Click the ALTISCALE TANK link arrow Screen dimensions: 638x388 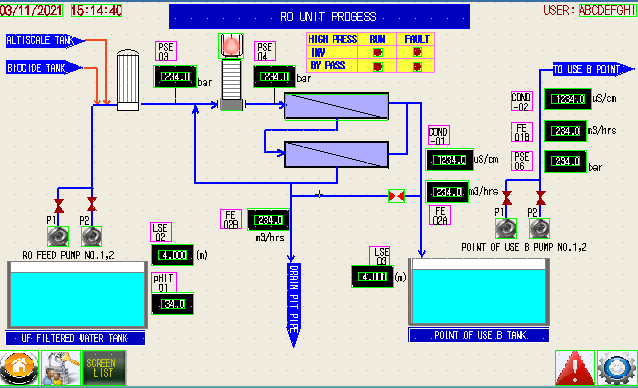(x=45, y=40)
